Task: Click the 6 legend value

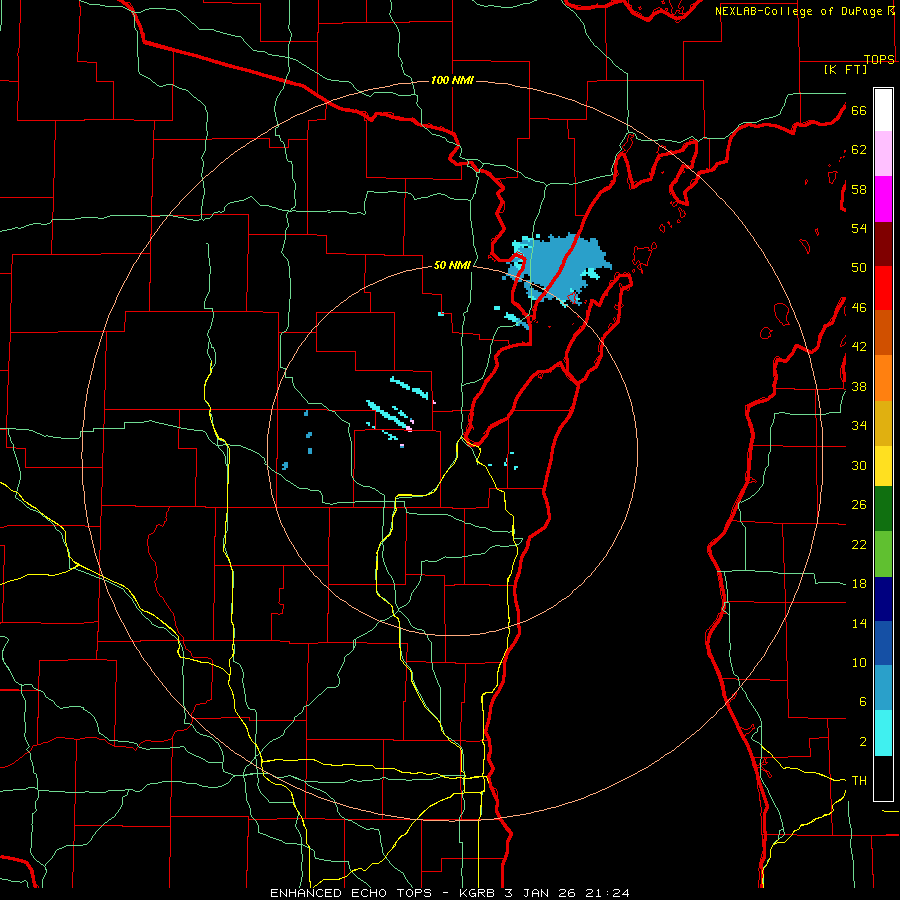Action: click(863, 702)
